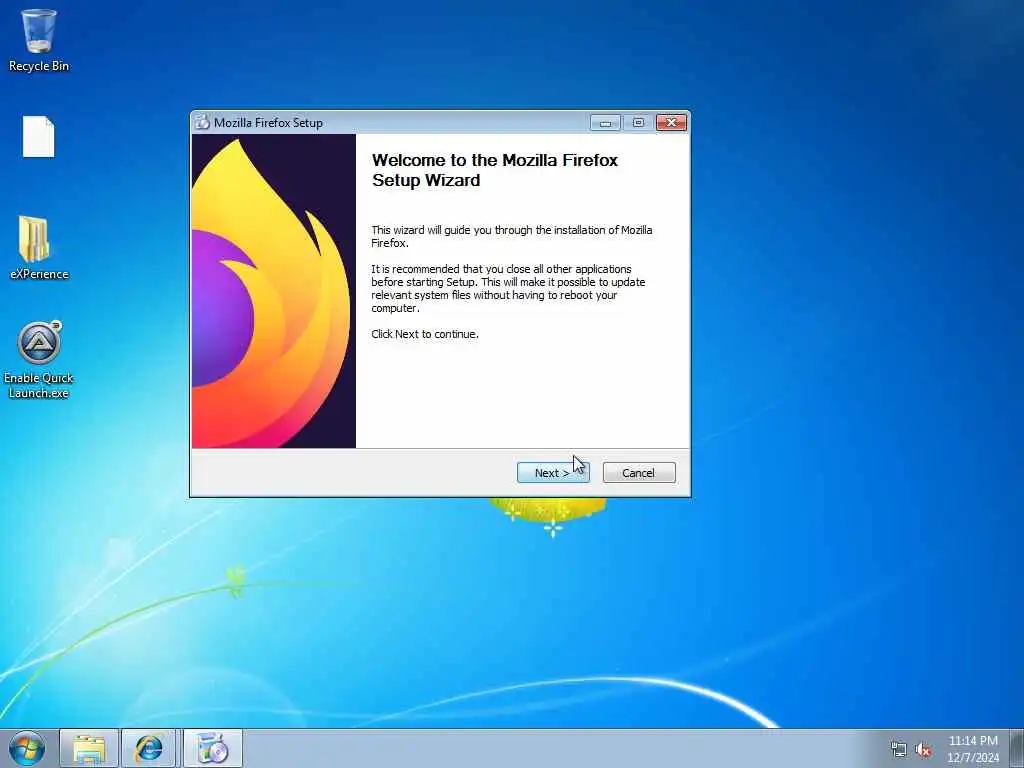Open the Recycle Bin desktop icon
The image size is (1024, 768).
39,40
